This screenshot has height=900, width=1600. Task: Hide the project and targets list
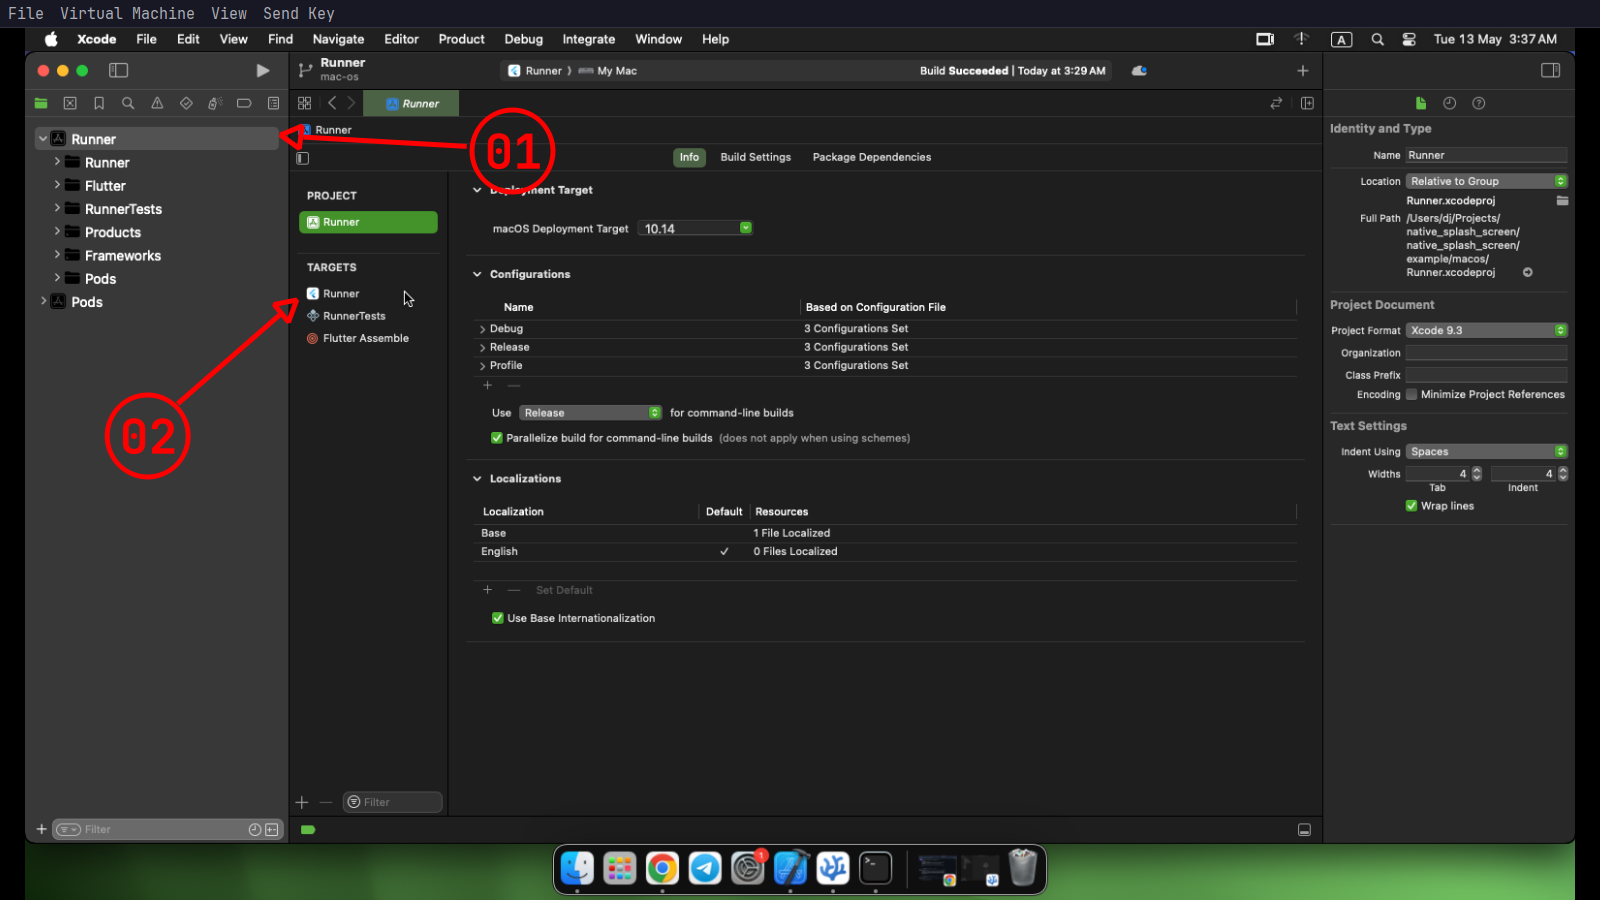[303, 158]
